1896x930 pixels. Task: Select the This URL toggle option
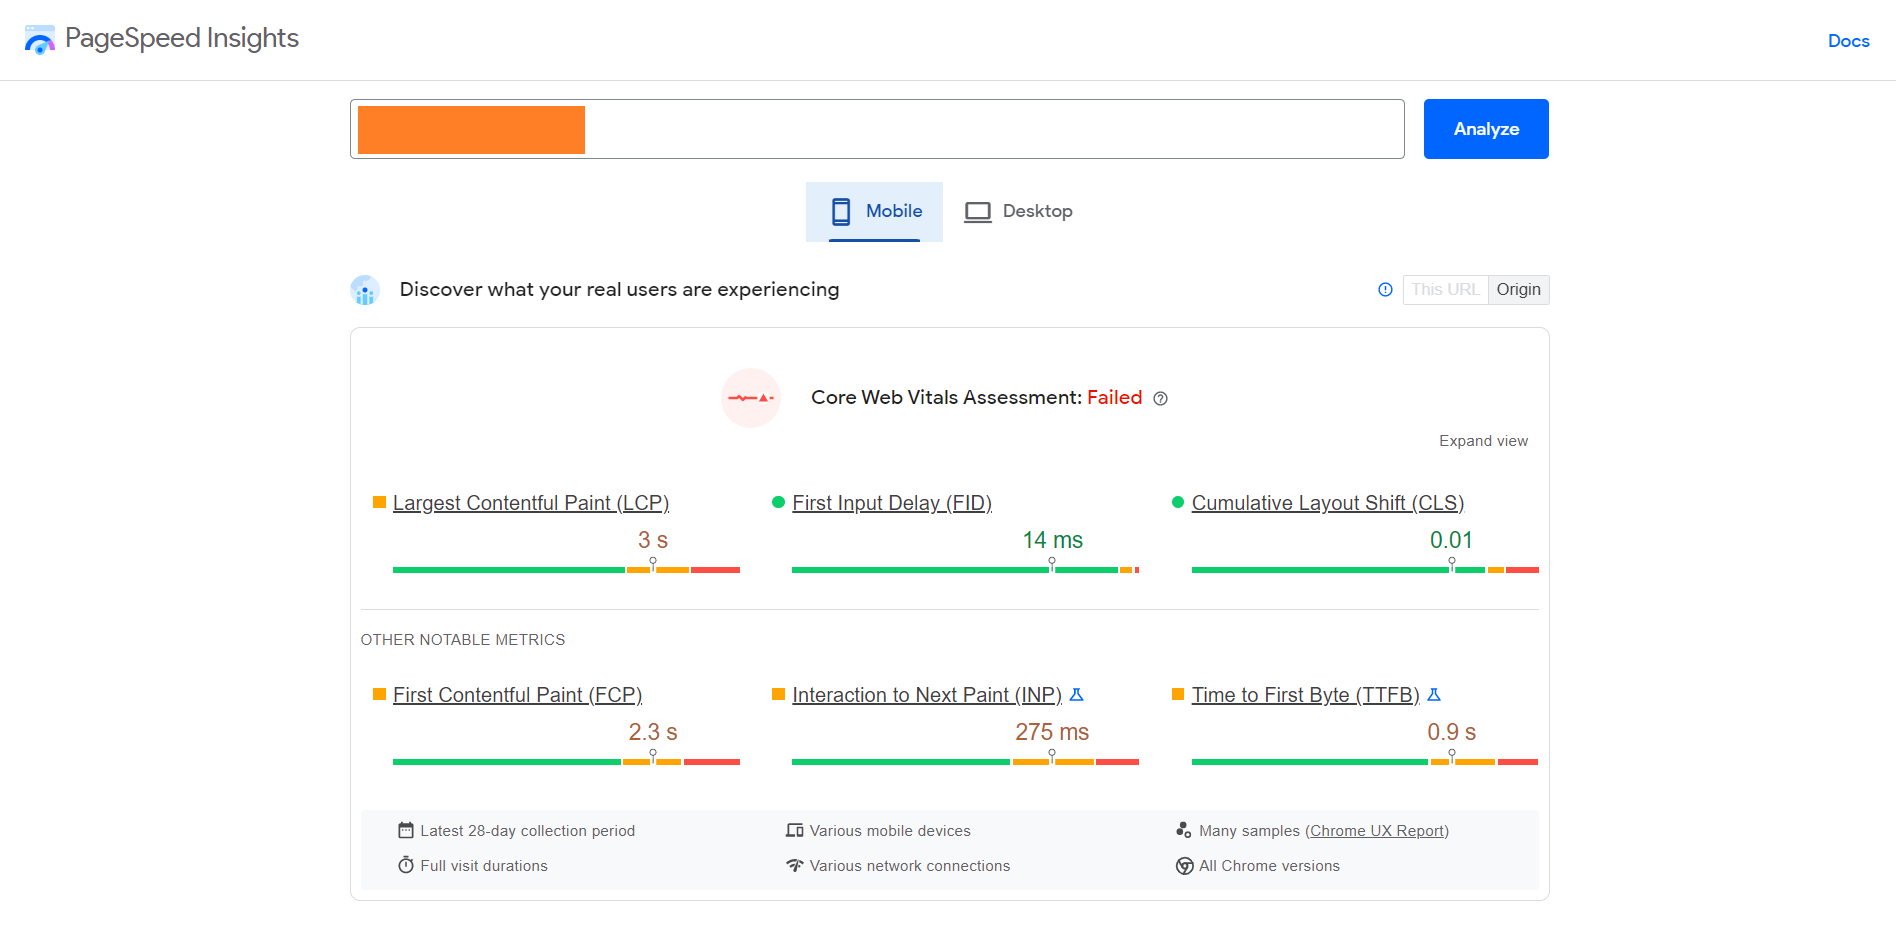click(1445, 290)
